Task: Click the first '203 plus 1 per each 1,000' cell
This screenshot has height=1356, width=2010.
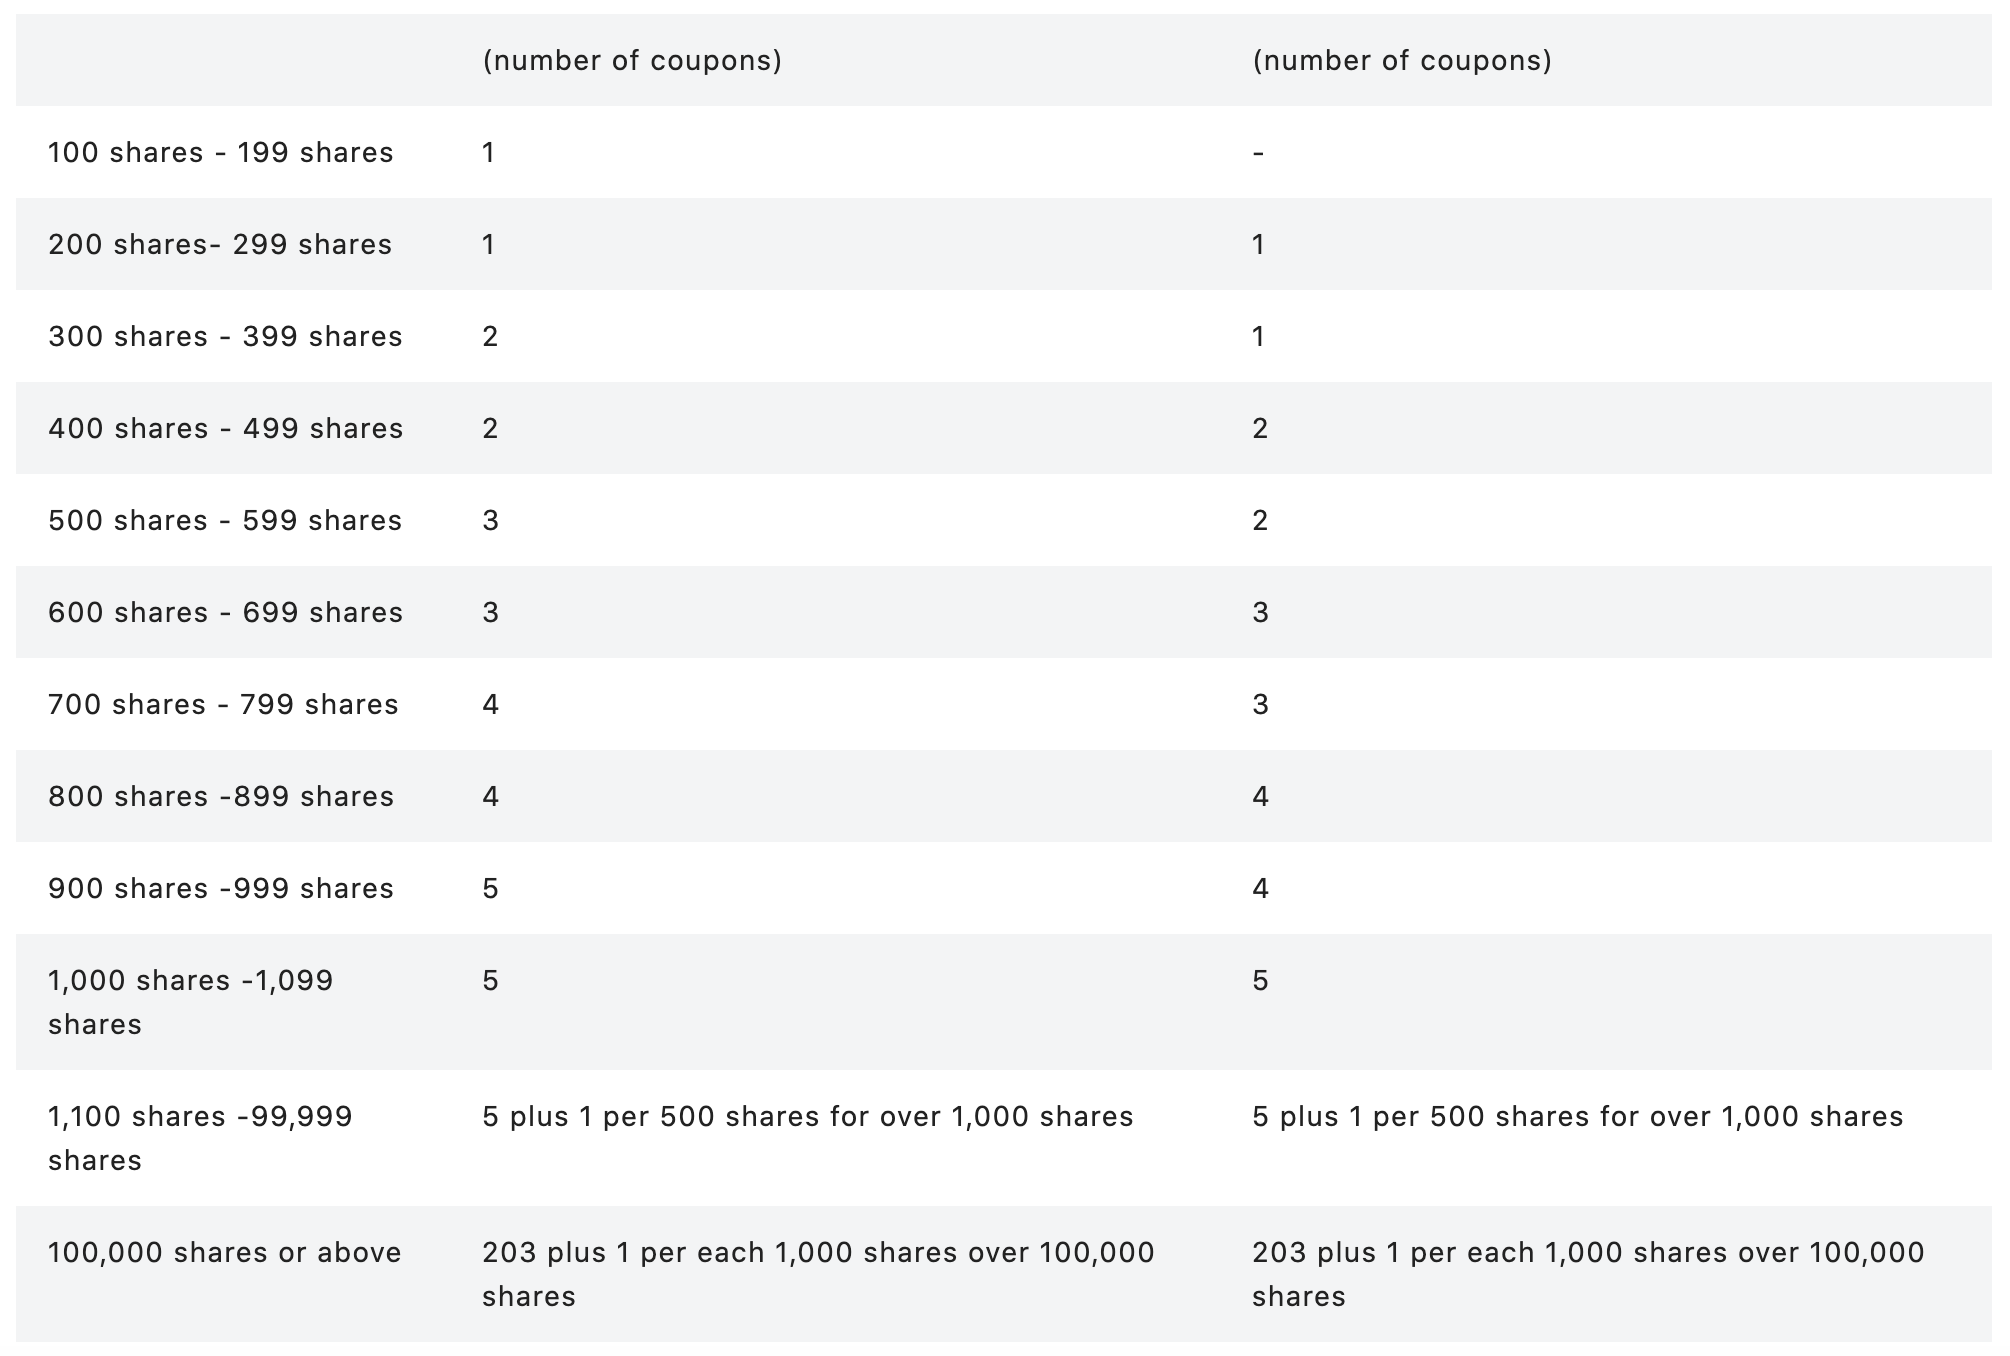Action: click(x=817, y=1273)
